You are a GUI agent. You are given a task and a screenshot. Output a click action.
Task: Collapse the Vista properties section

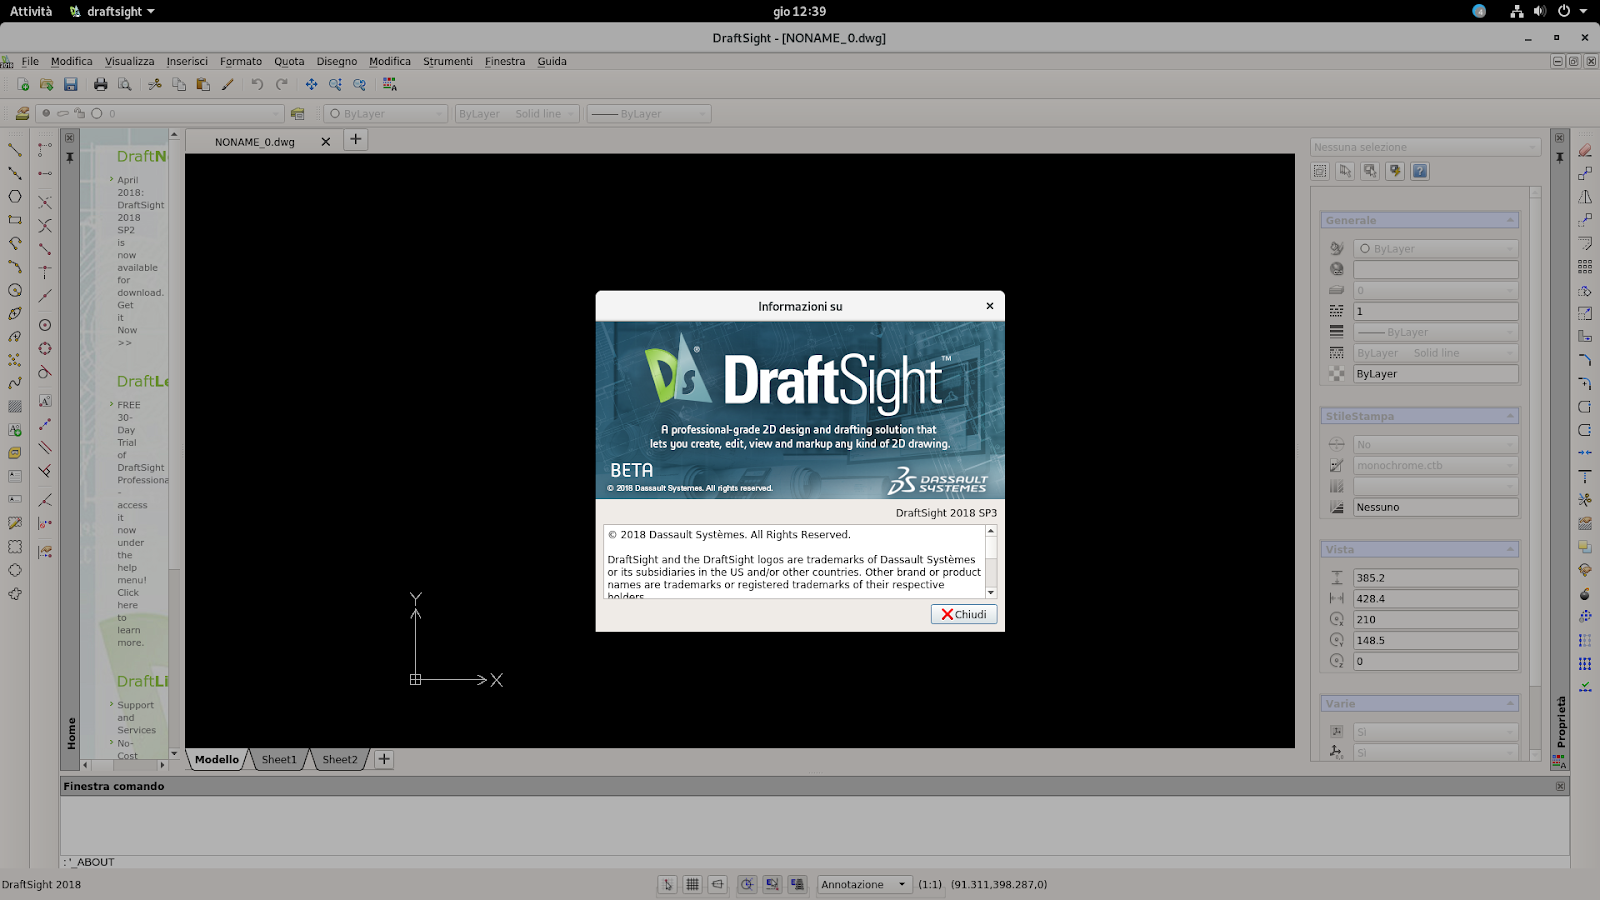1420,549
